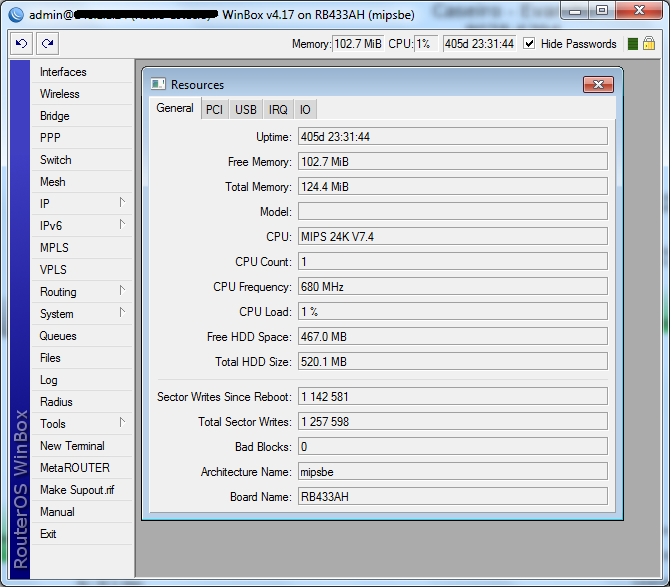Open the Manual menu item
This screenshot has height=587, width=670.
(82, 512)
